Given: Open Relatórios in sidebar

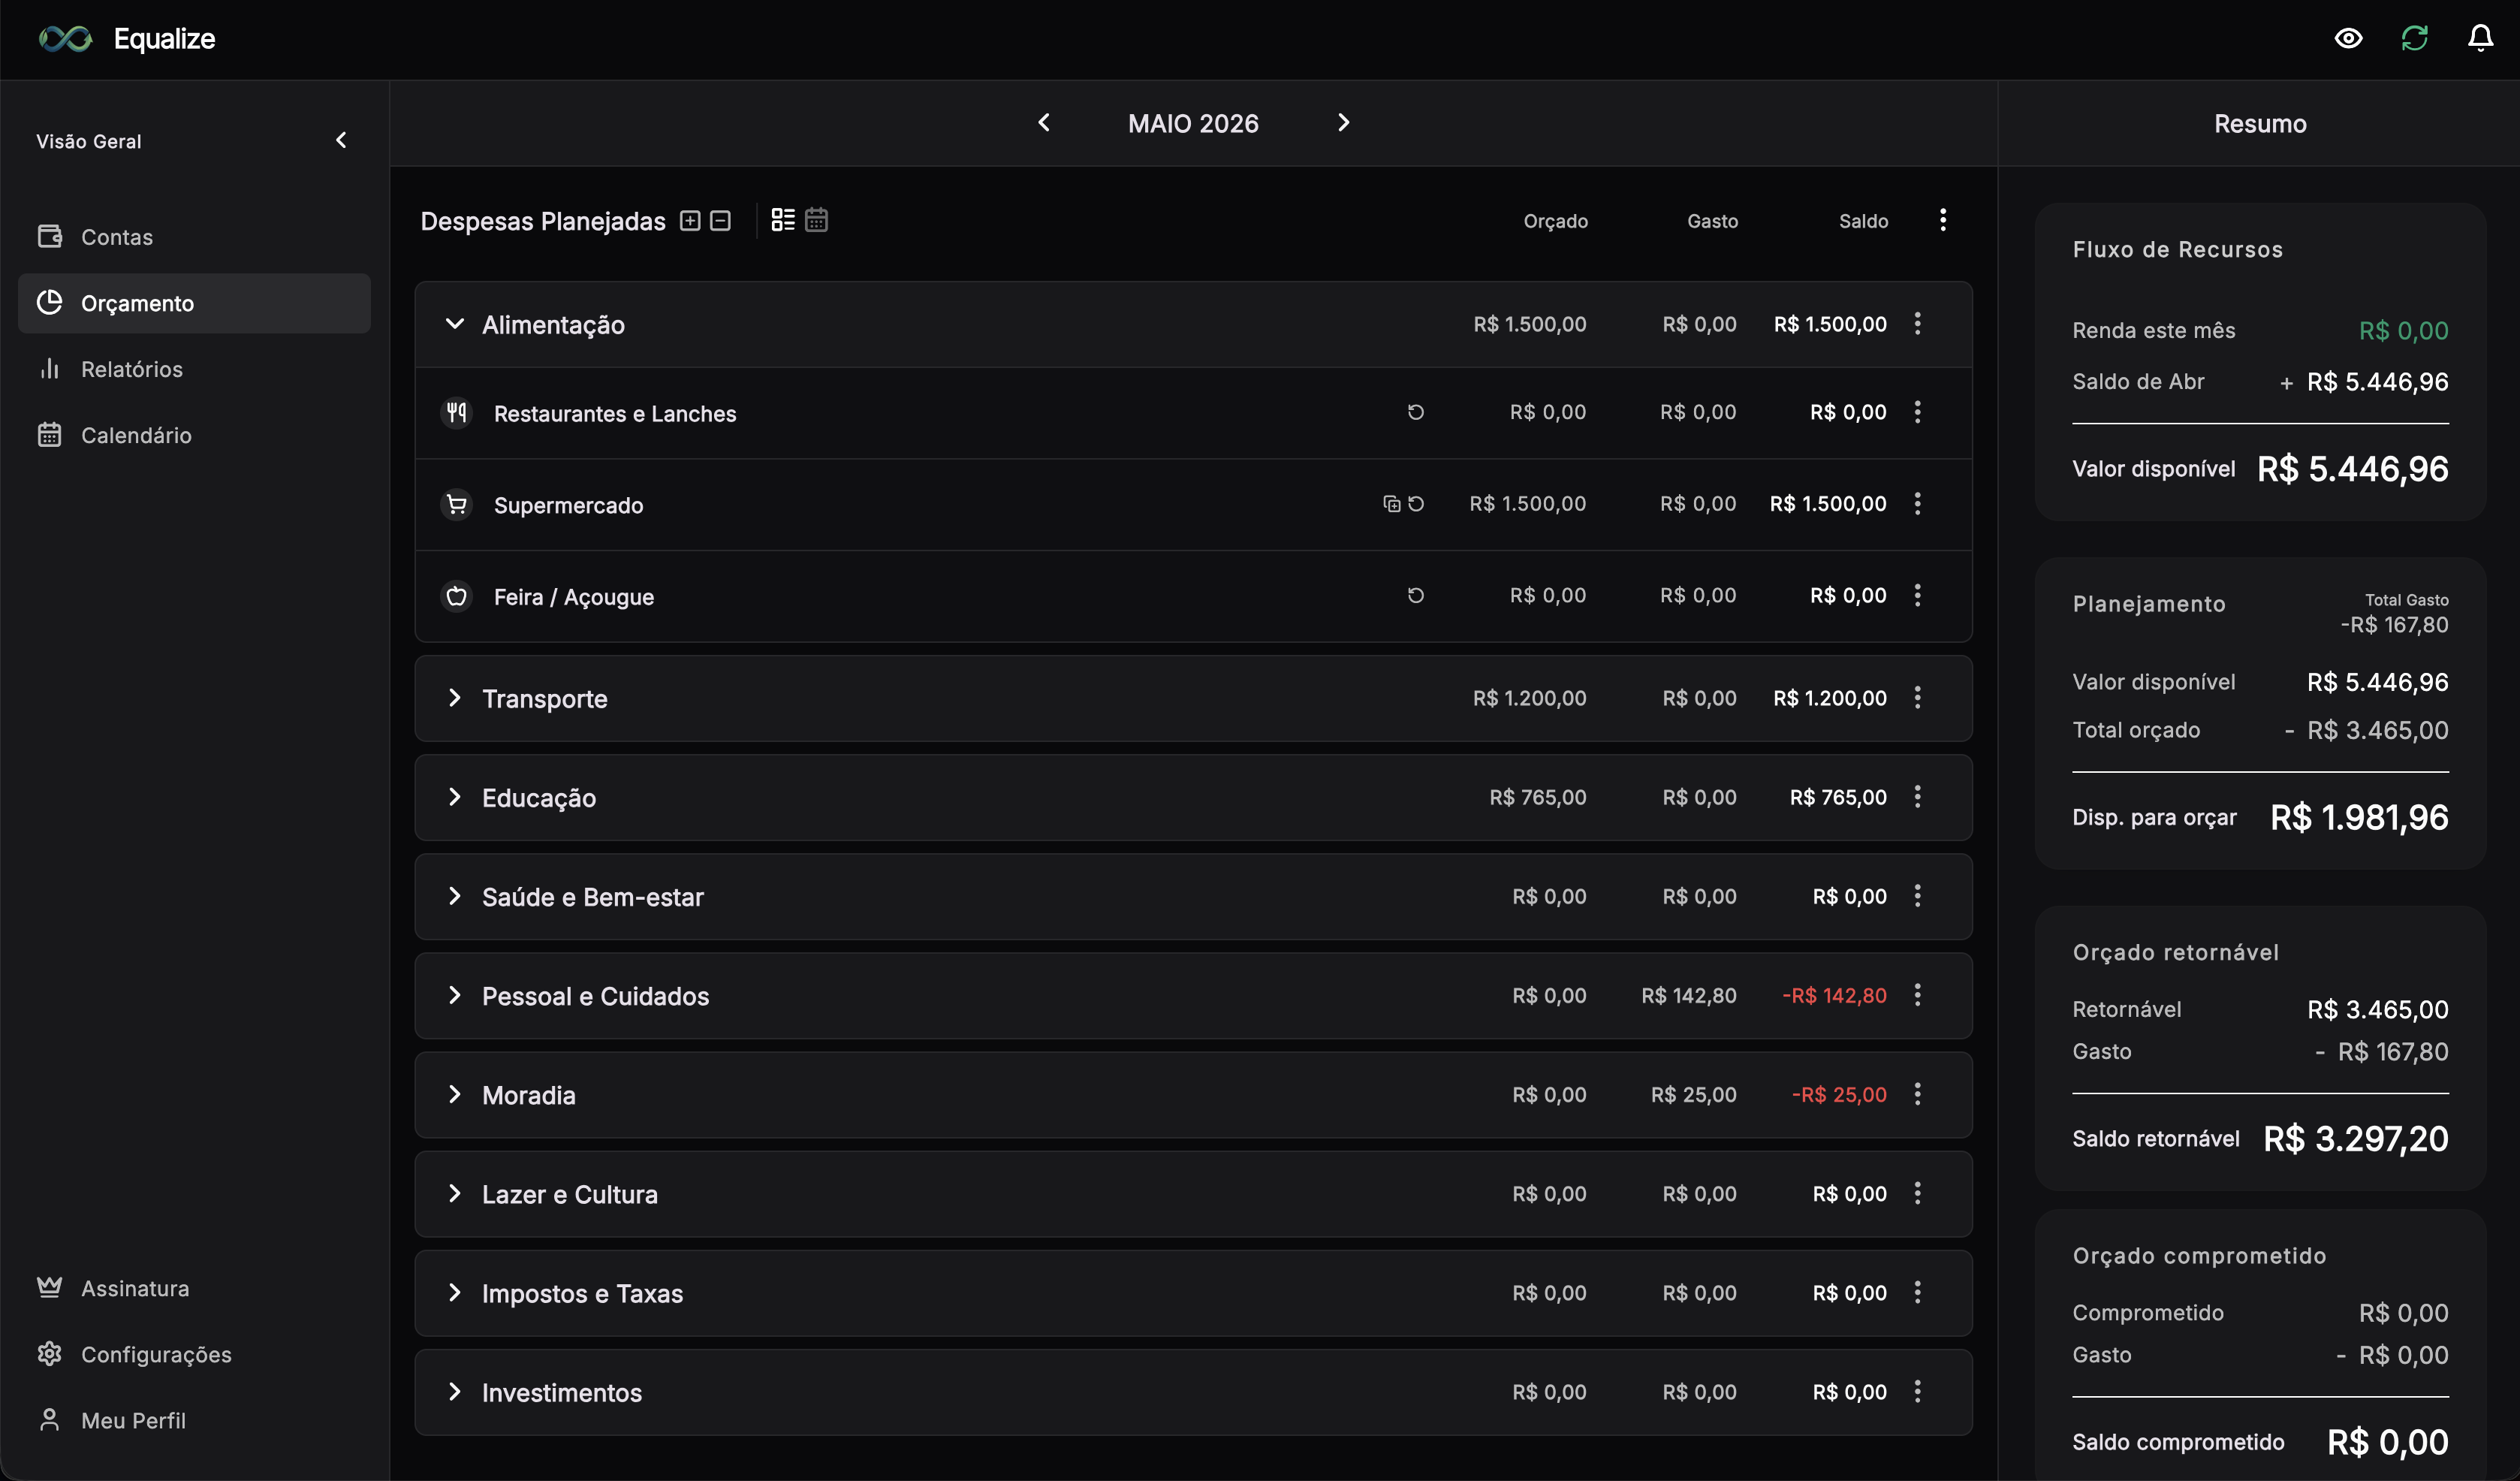Looking at the screenshot, I should 194,369.
